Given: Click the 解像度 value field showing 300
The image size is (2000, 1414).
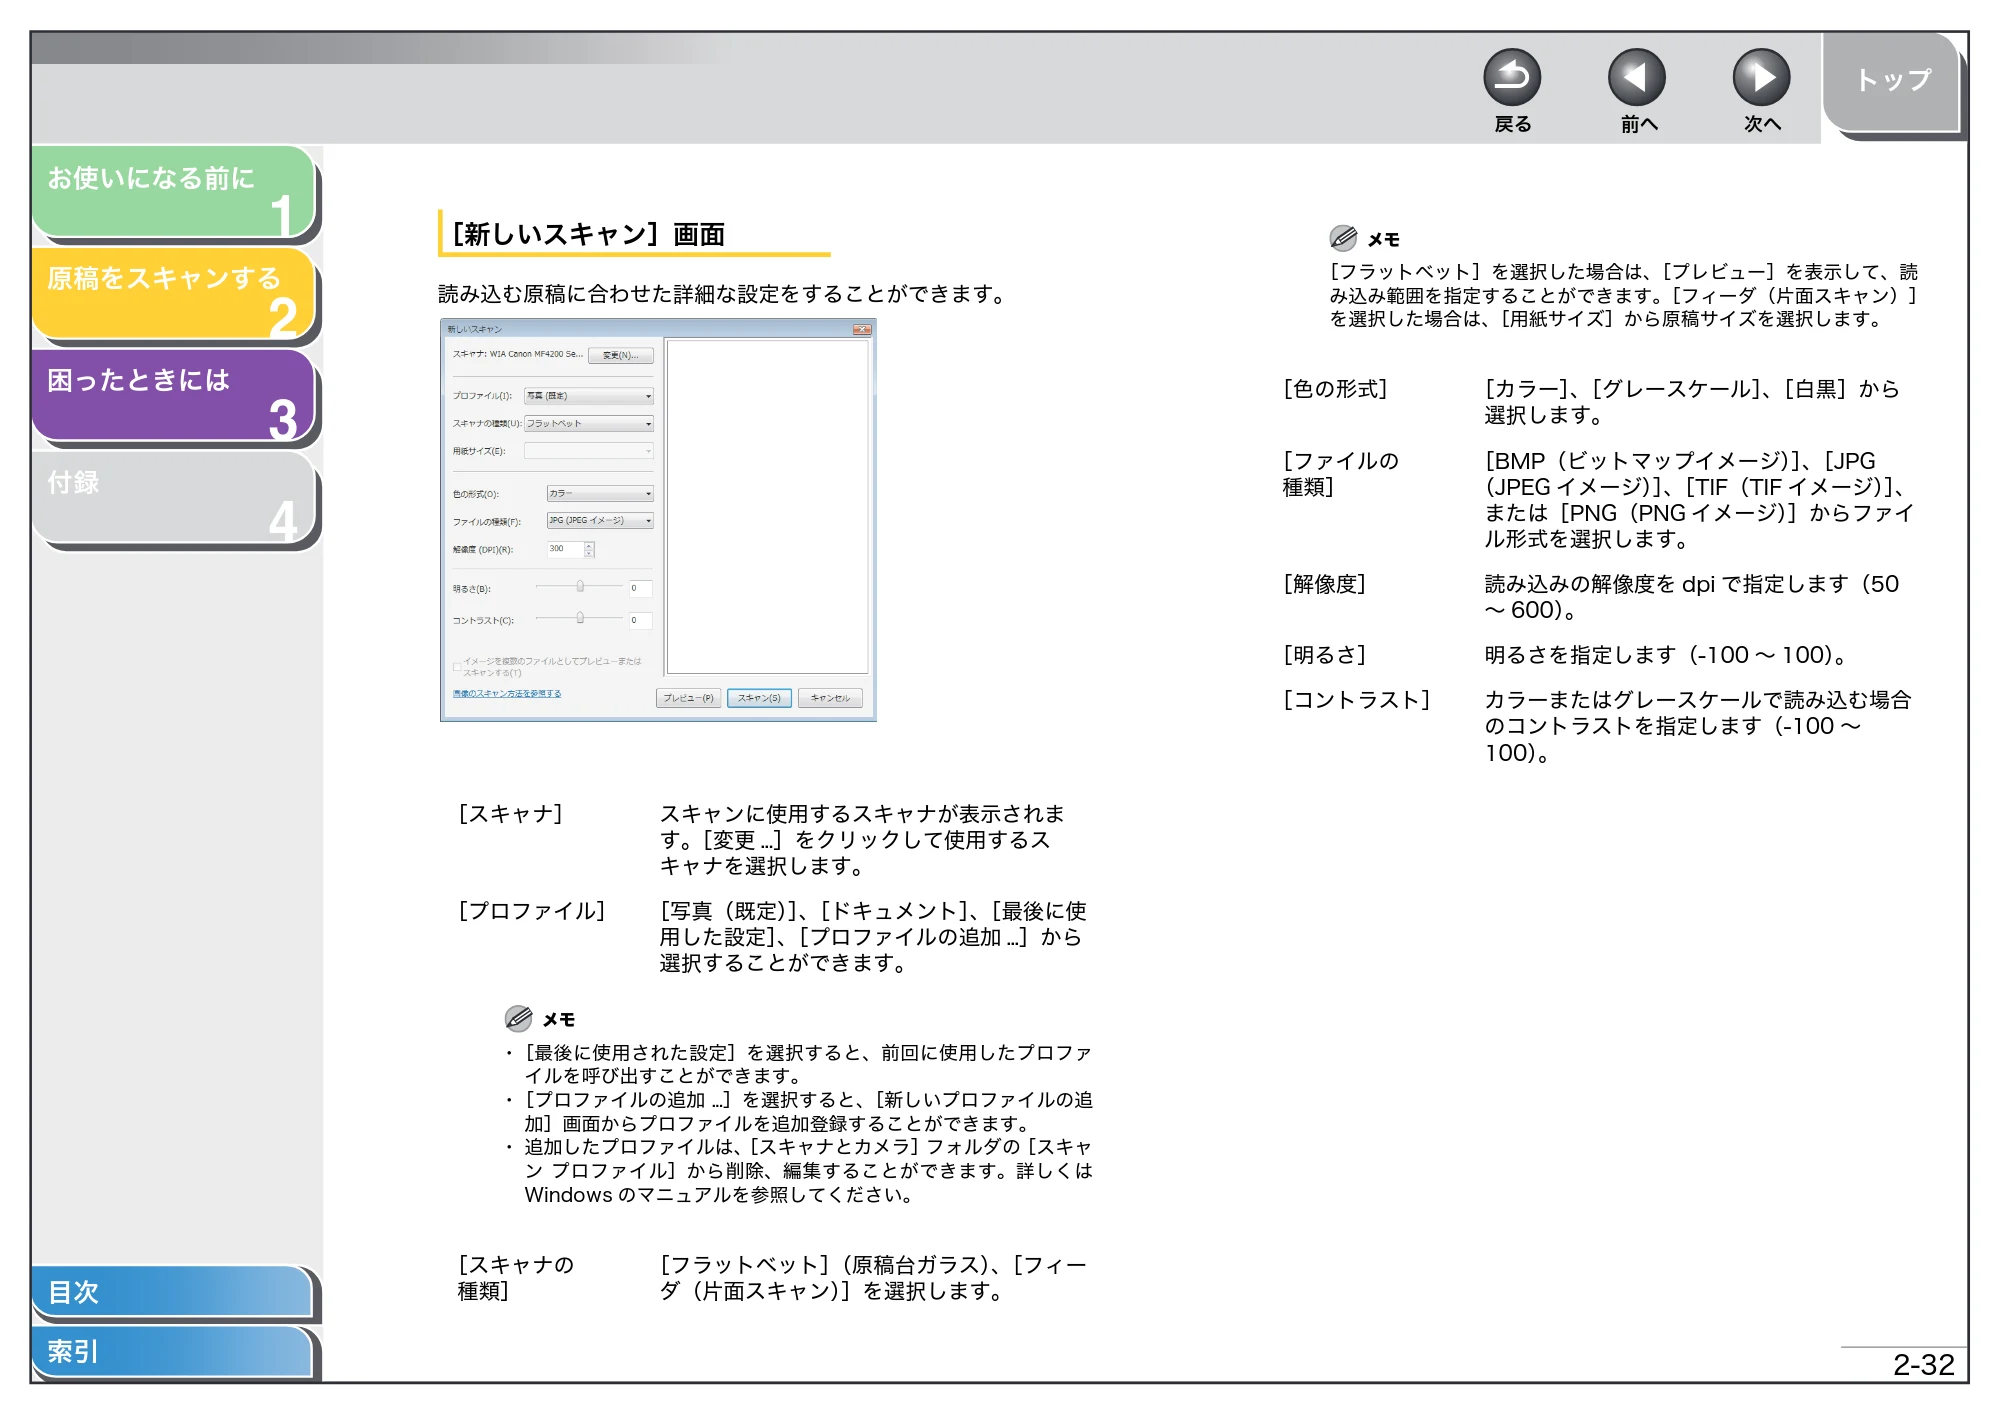Looking at the screenshot, I should (x=565, y=549).
